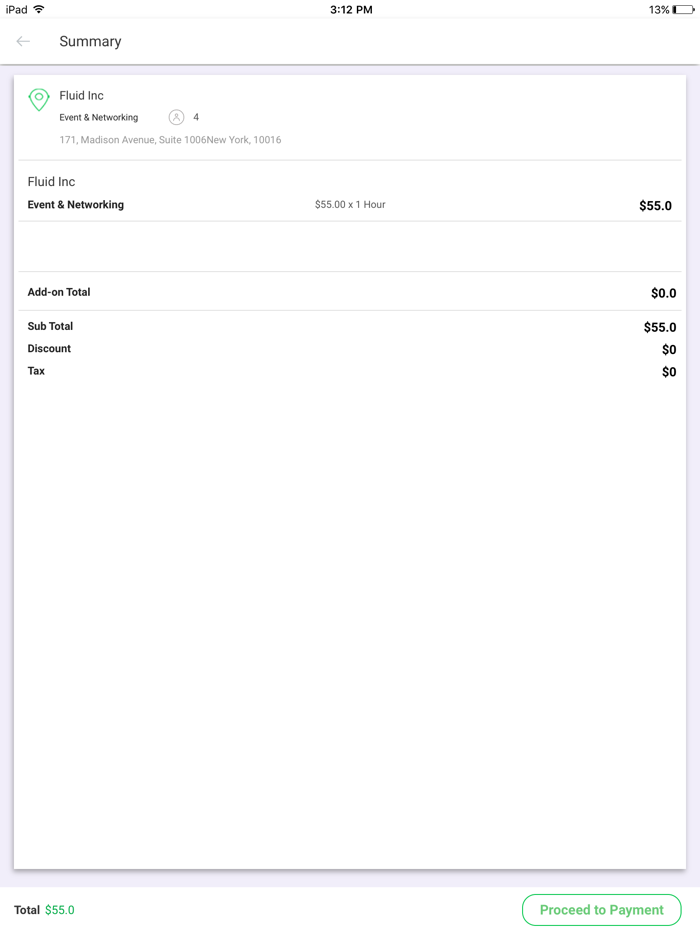Select the Discount row showing $0
This screenshot has height=933, width=700.
pyautogui.click(x=49, y=348)
